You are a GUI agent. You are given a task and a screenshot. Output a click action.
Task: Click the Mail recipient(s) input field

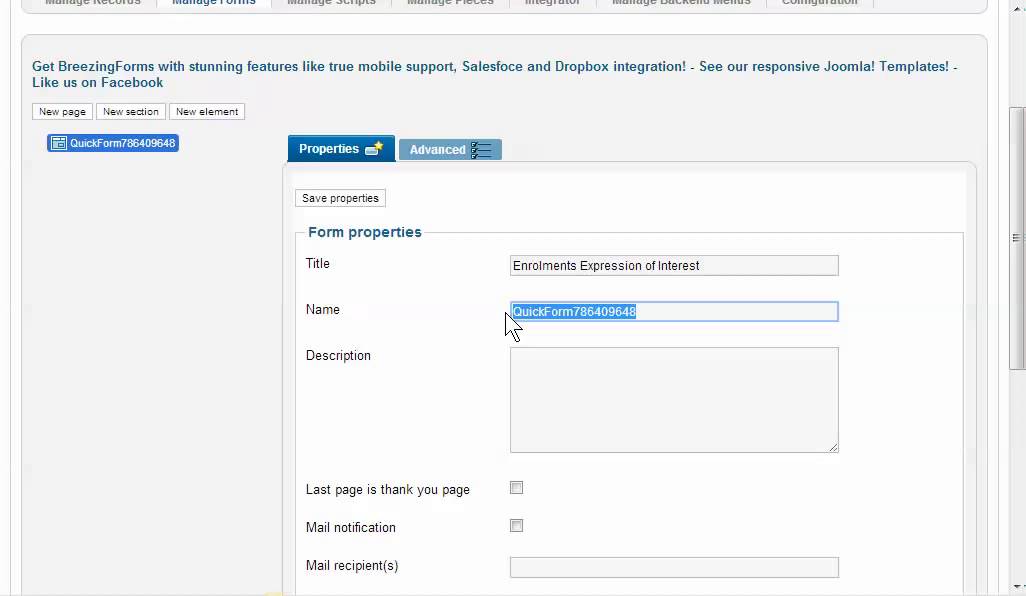tap(674, 567)
